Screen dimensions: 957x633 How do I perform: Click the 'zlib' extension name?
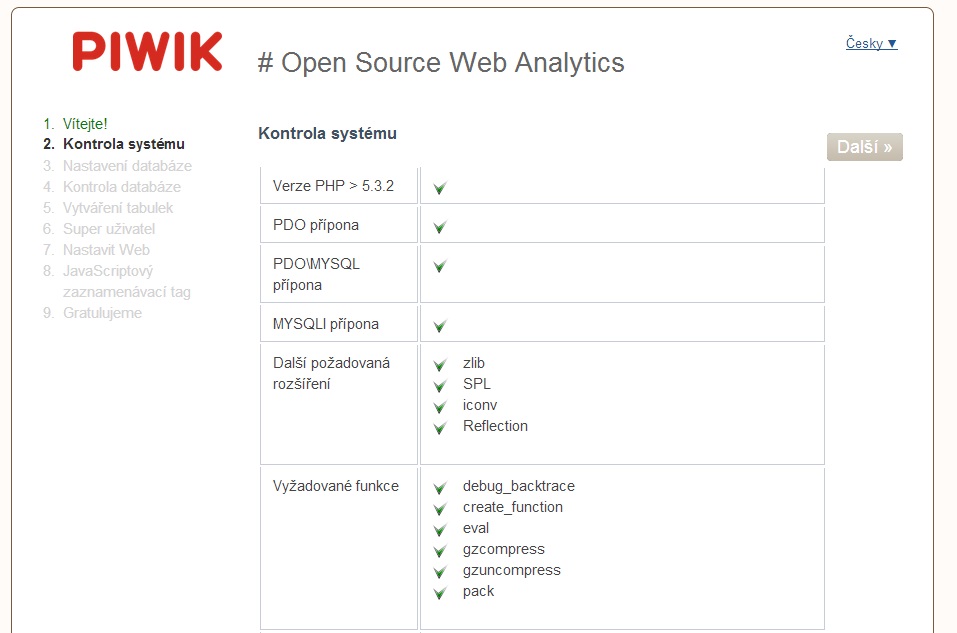(x=474, y=363)
